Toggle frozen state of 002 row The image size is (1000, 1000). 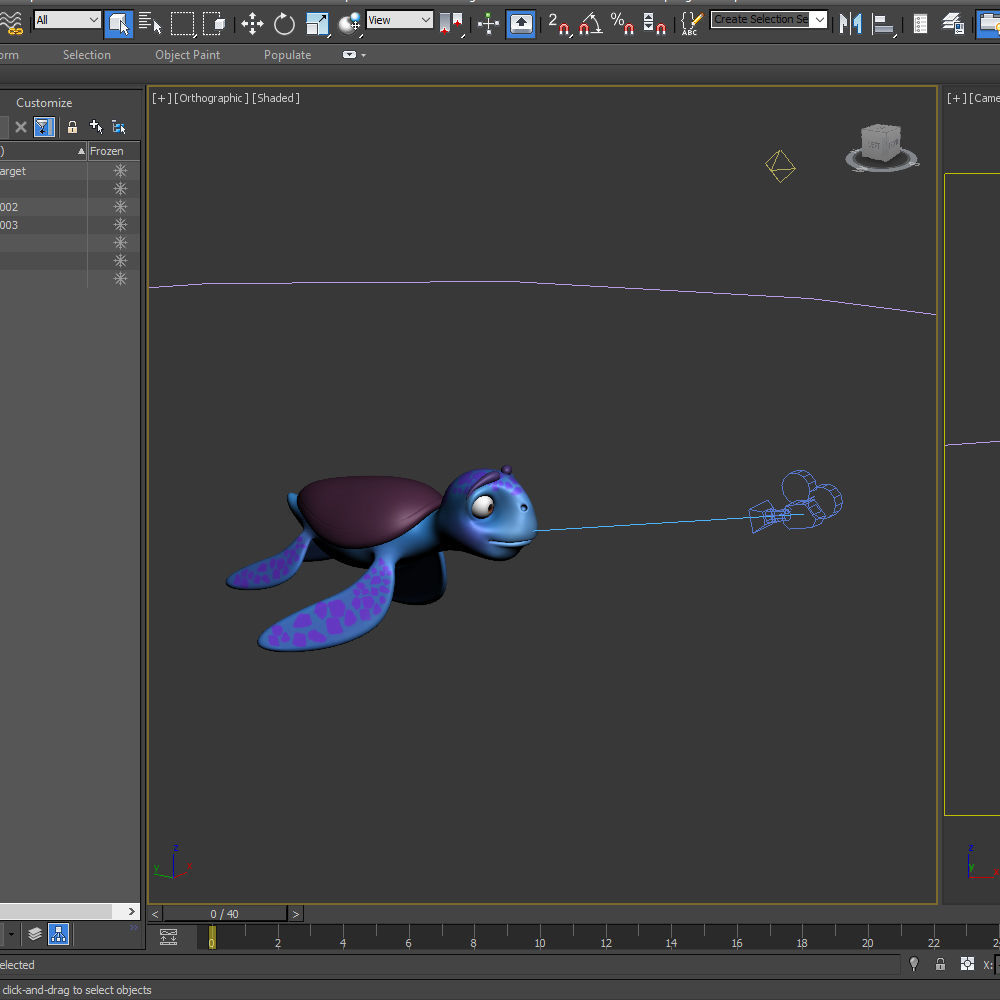pos(120,207)
